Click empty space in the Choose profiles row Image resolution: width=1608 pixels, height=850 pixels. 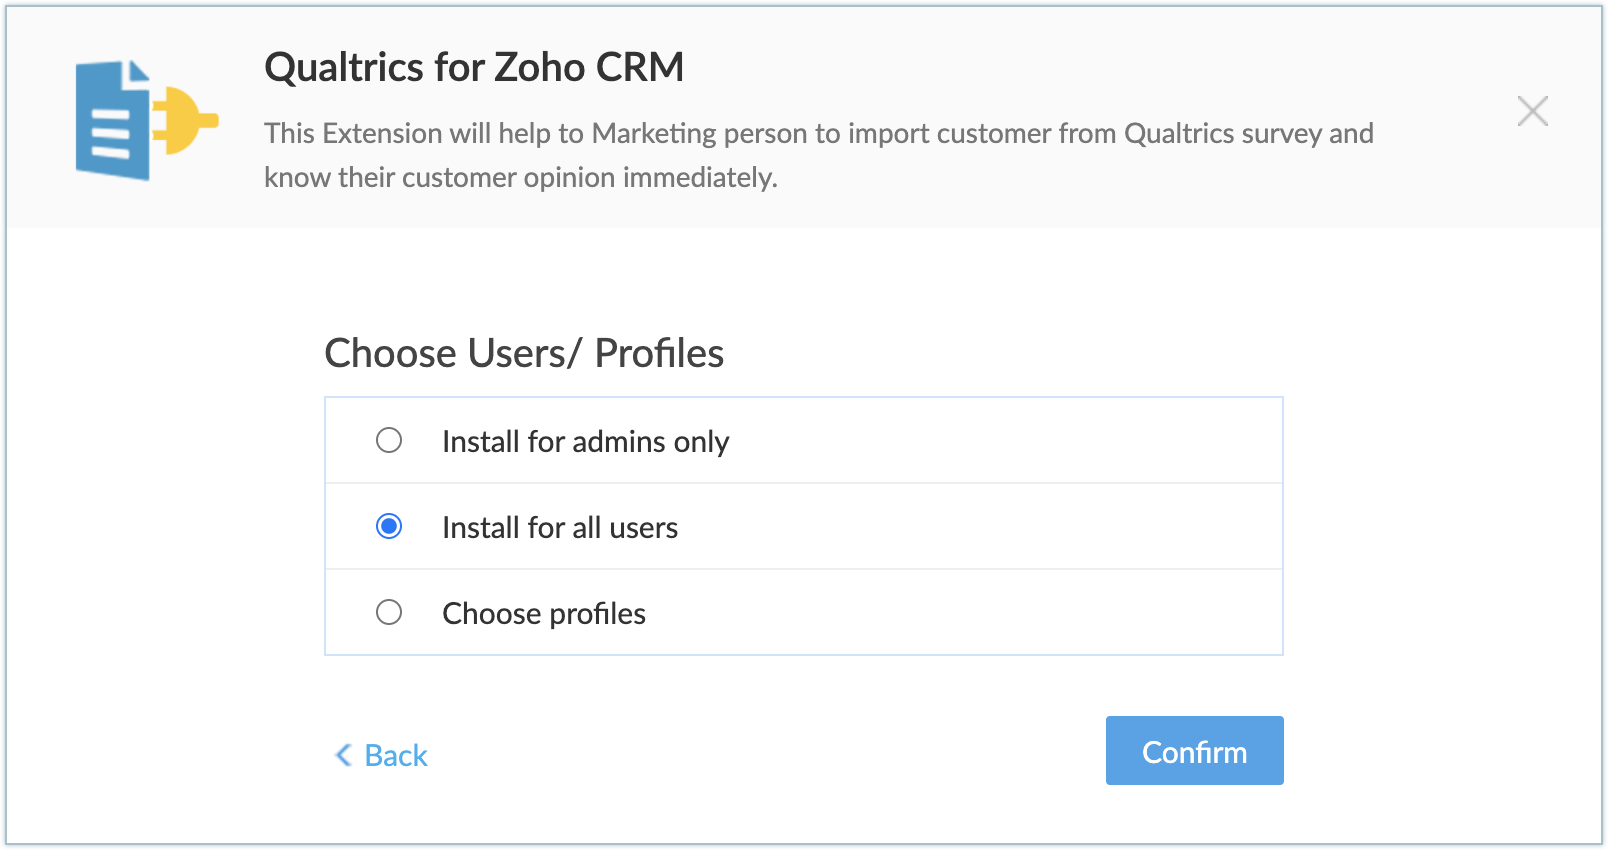click(x=1000, y=613)
